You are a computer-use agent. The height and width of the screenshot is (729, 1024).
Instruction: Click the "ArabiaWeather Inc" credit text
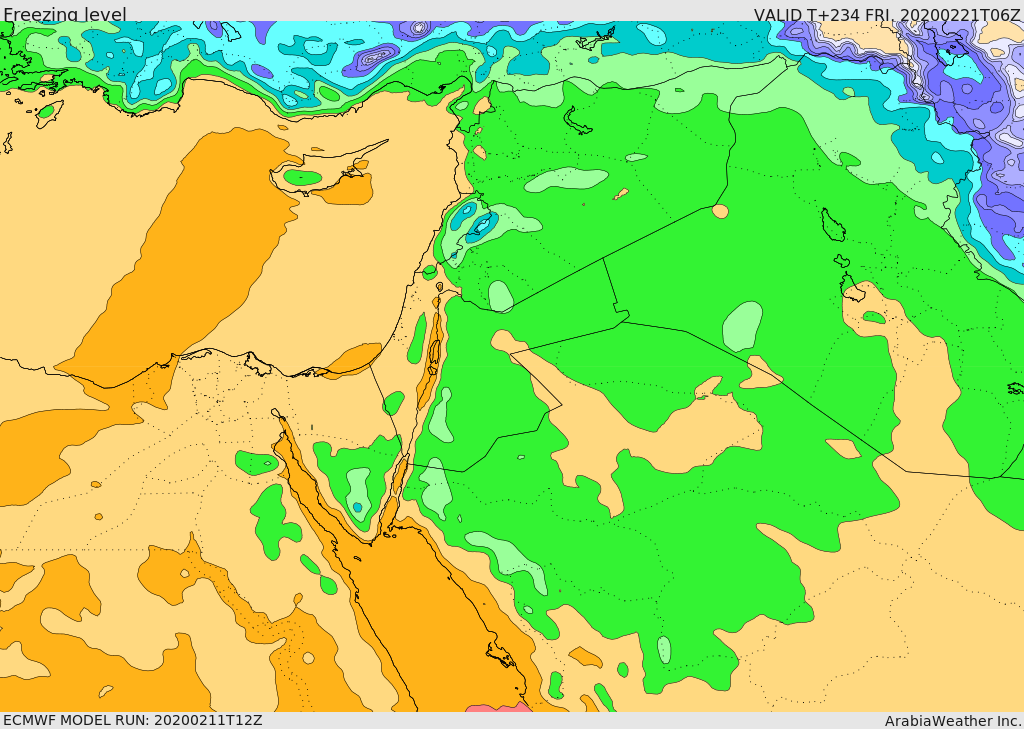[x=953, y=721]
